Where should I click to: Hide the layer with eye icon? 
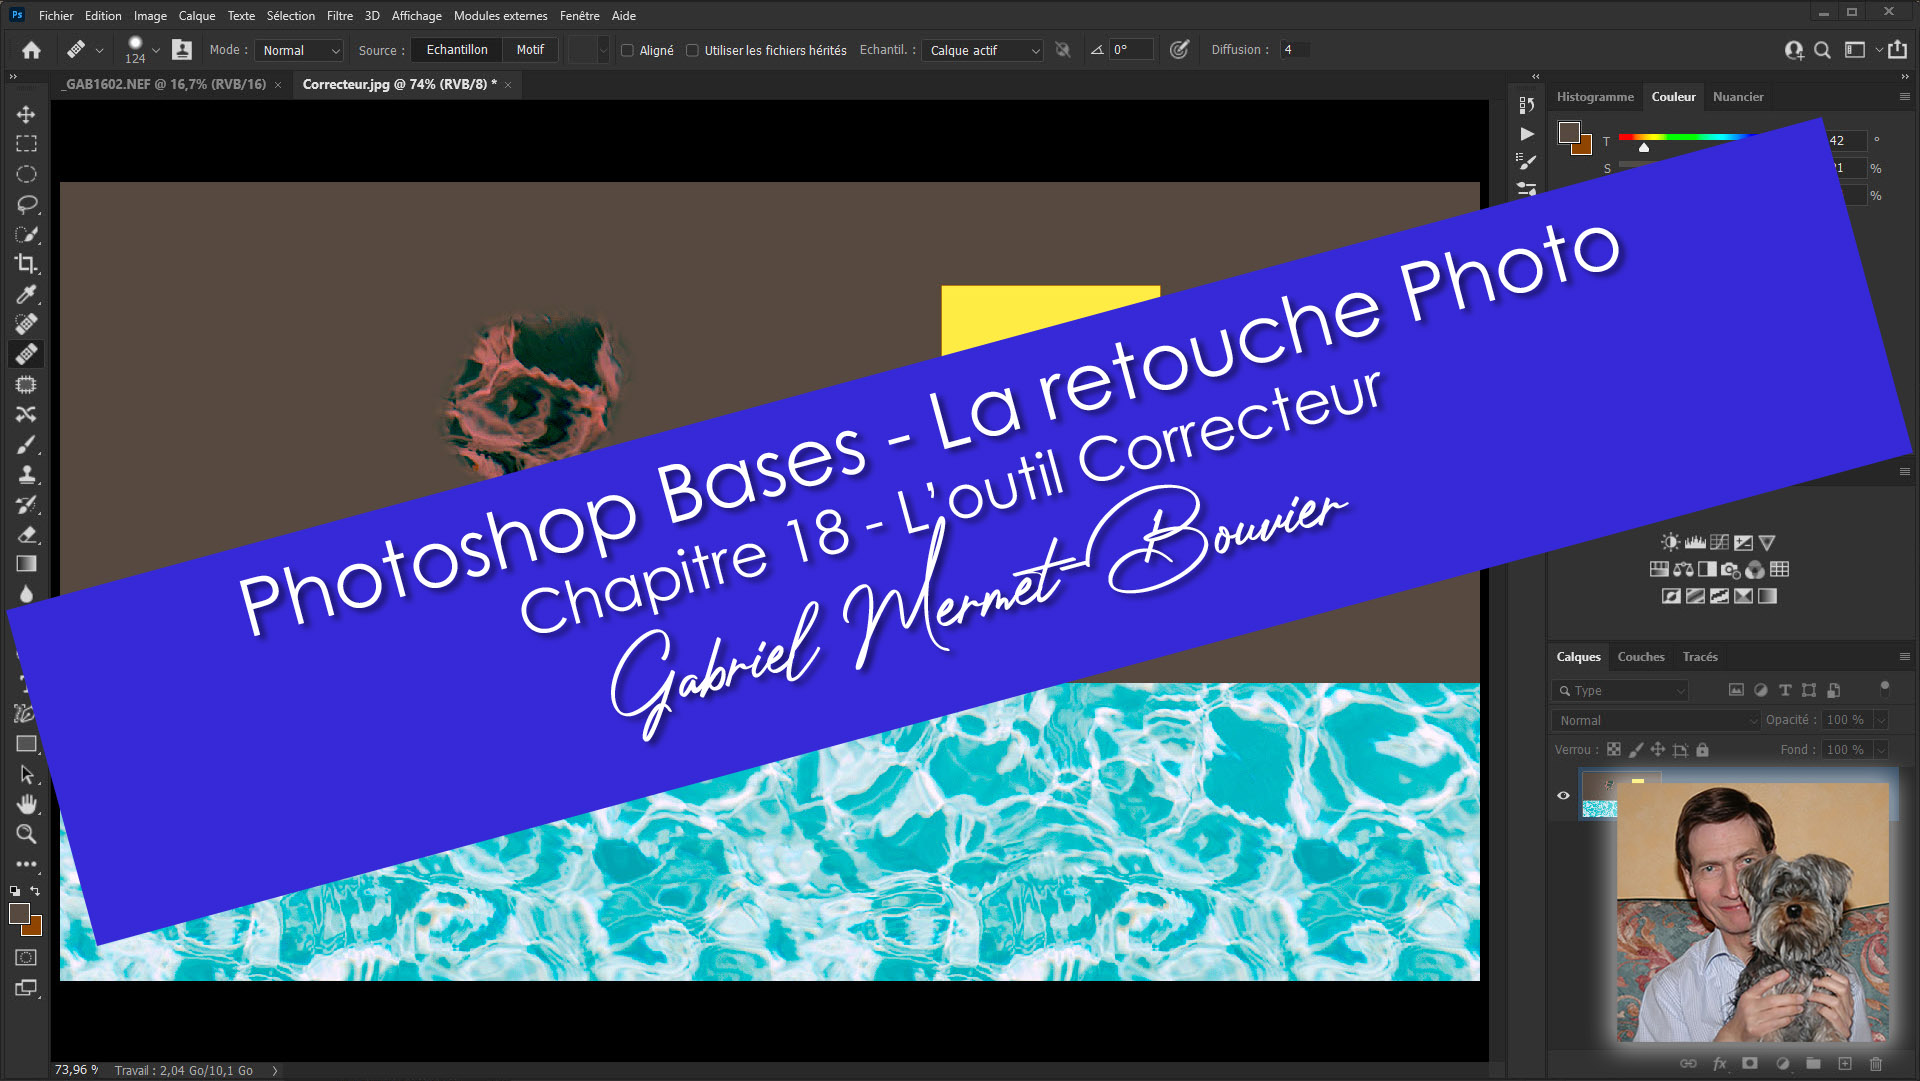pyautogui.click(x=1563, y=796)
